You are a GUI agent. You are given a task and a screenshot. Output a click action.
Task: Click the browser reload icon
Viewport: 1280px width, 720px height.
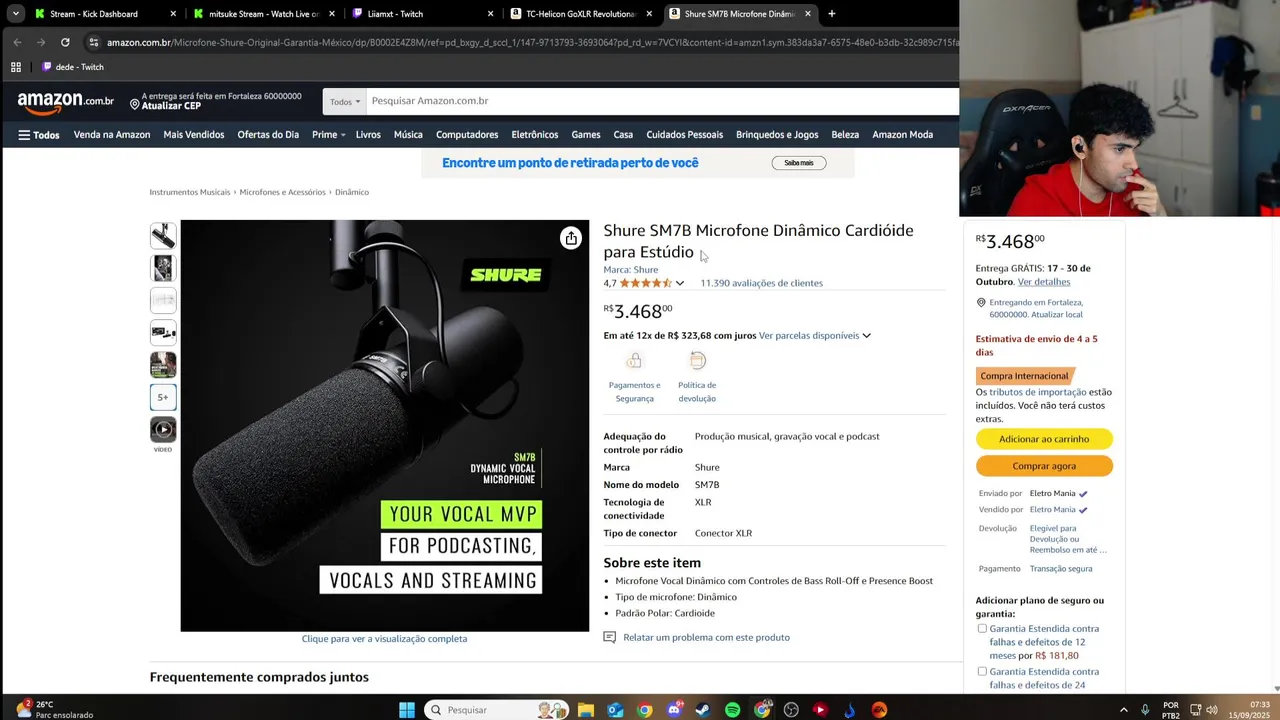point(65,42)
